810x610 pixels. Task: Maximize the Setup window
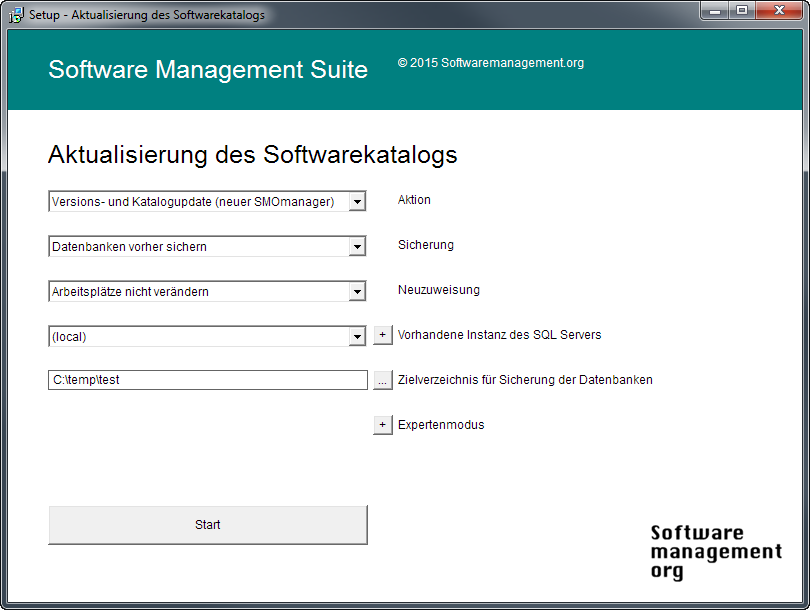pyautogui.click(x=741, y=11)
